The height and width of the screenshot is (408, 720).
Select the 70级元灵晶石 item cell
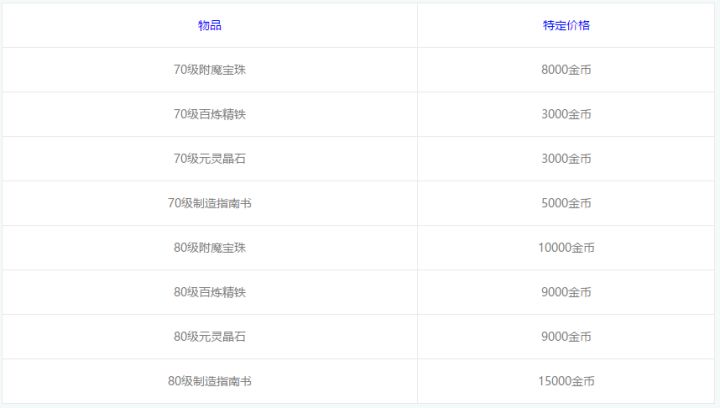[x=210, y=159]
